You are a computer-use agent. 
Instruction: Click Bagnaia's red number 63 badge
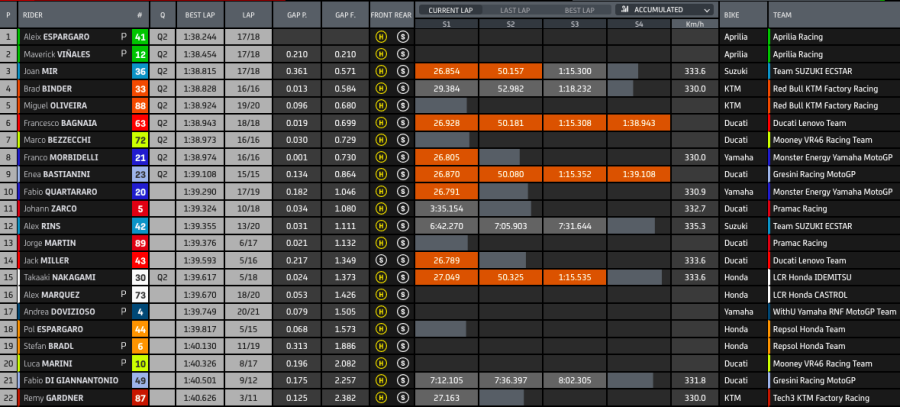pyautogui.click(x=139, y=122)
